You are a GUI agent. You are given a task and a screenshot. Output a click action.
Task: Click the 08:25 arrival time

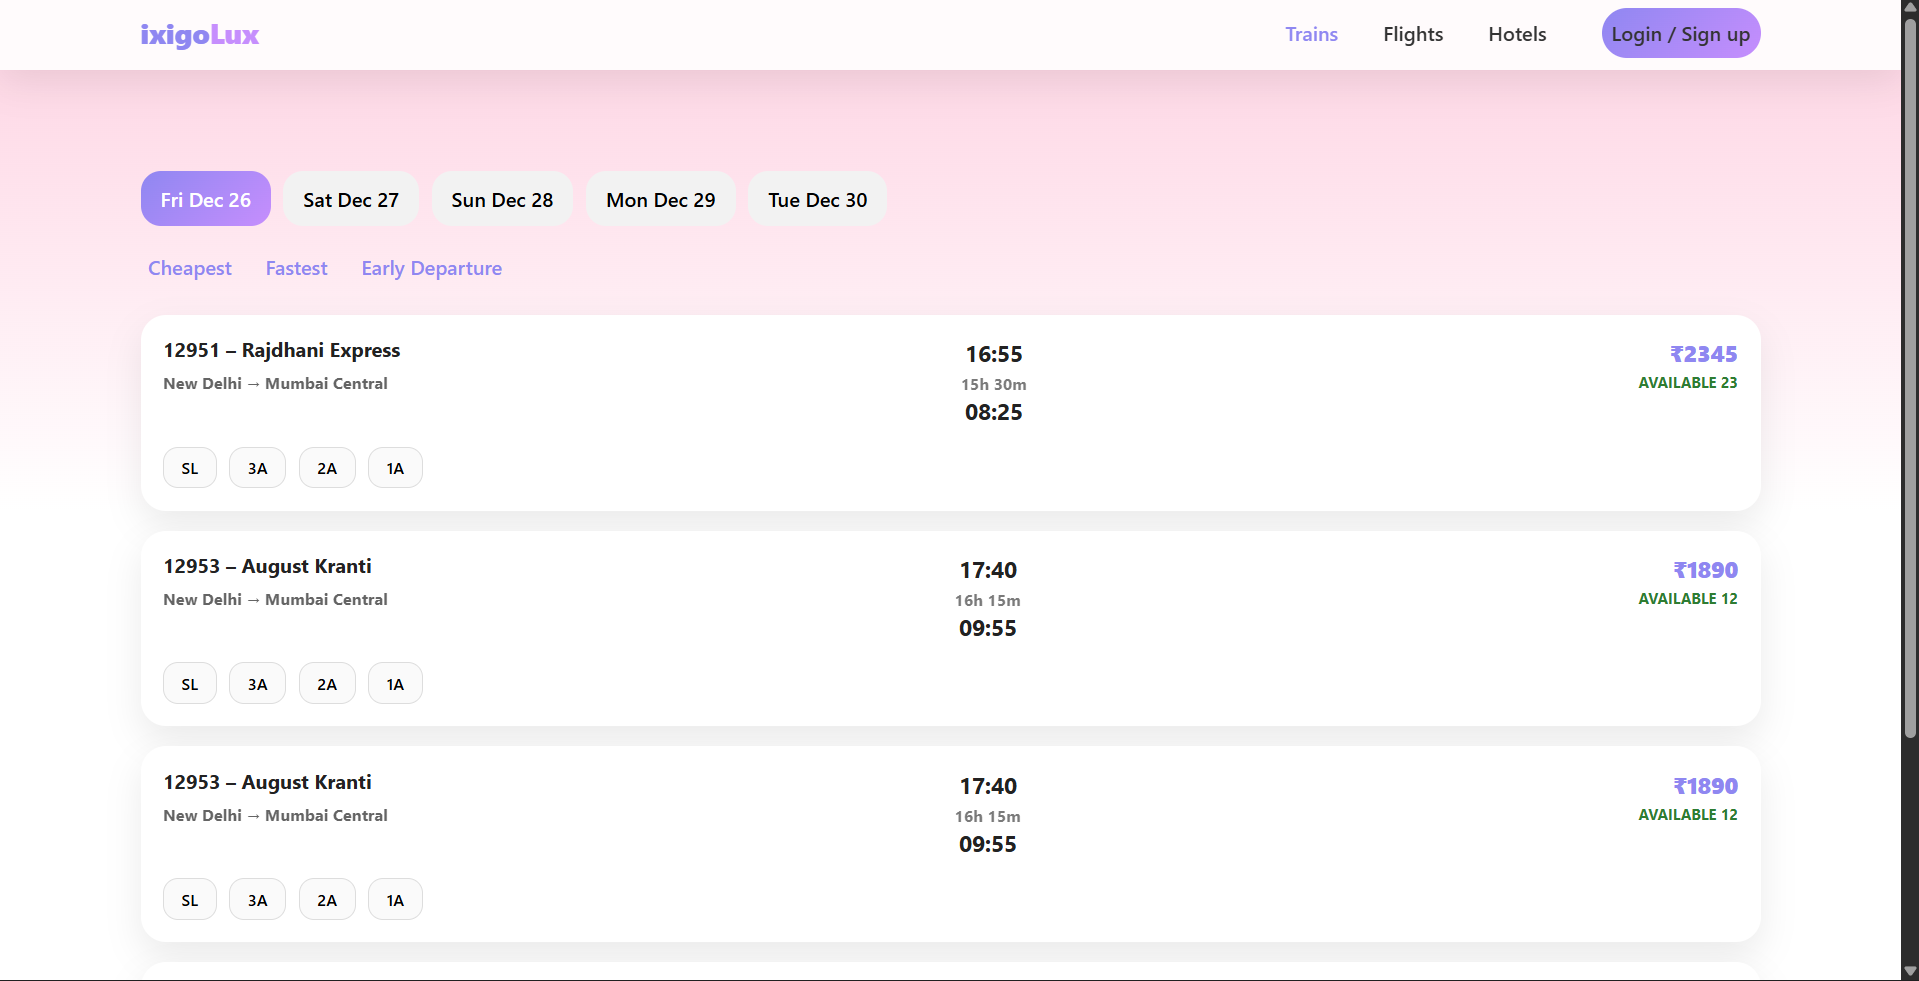point(994,412)
